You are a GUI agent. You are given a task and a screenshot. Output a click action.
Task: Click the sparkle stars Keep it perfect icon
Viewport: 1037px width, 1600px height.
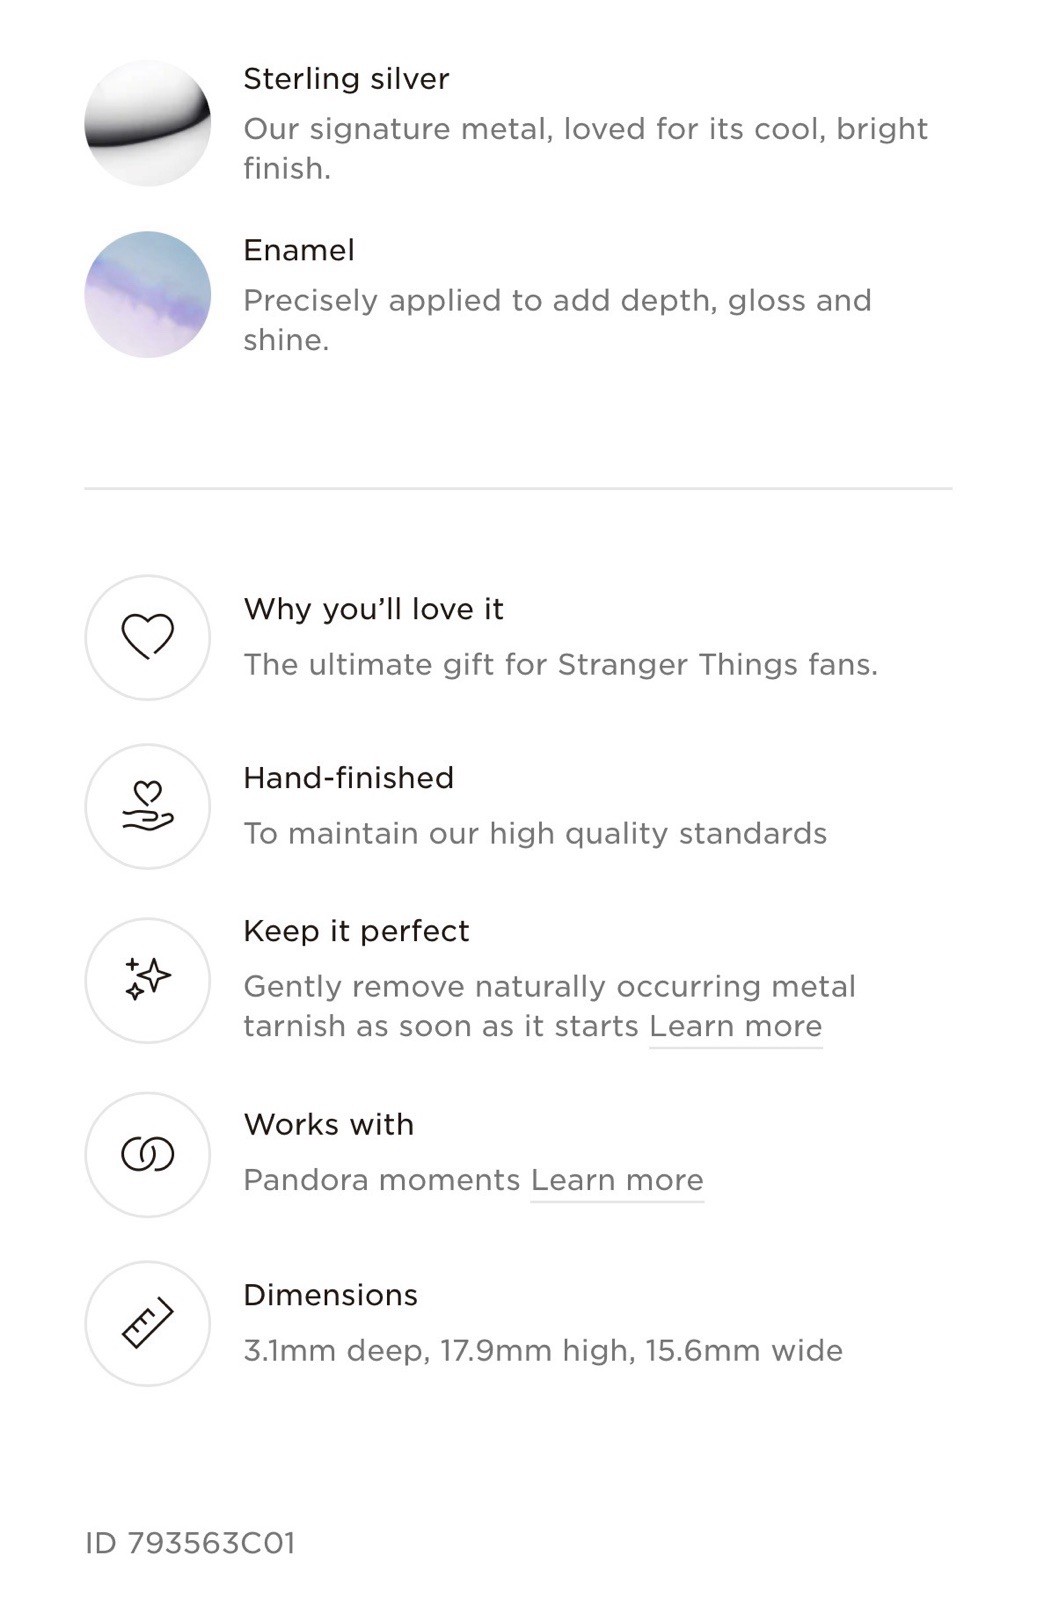coord(147,980)
